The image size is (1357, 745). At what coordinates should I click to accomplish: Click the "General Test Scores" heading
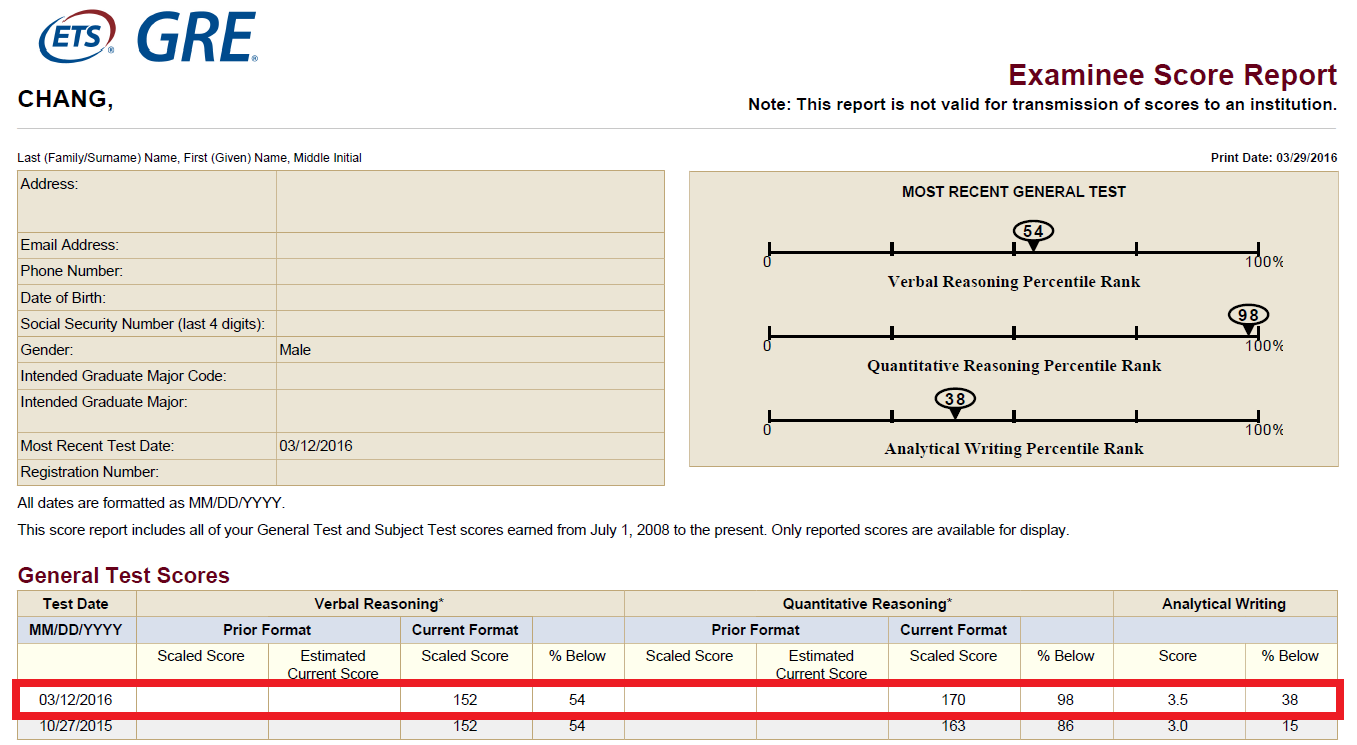point(124,576)
